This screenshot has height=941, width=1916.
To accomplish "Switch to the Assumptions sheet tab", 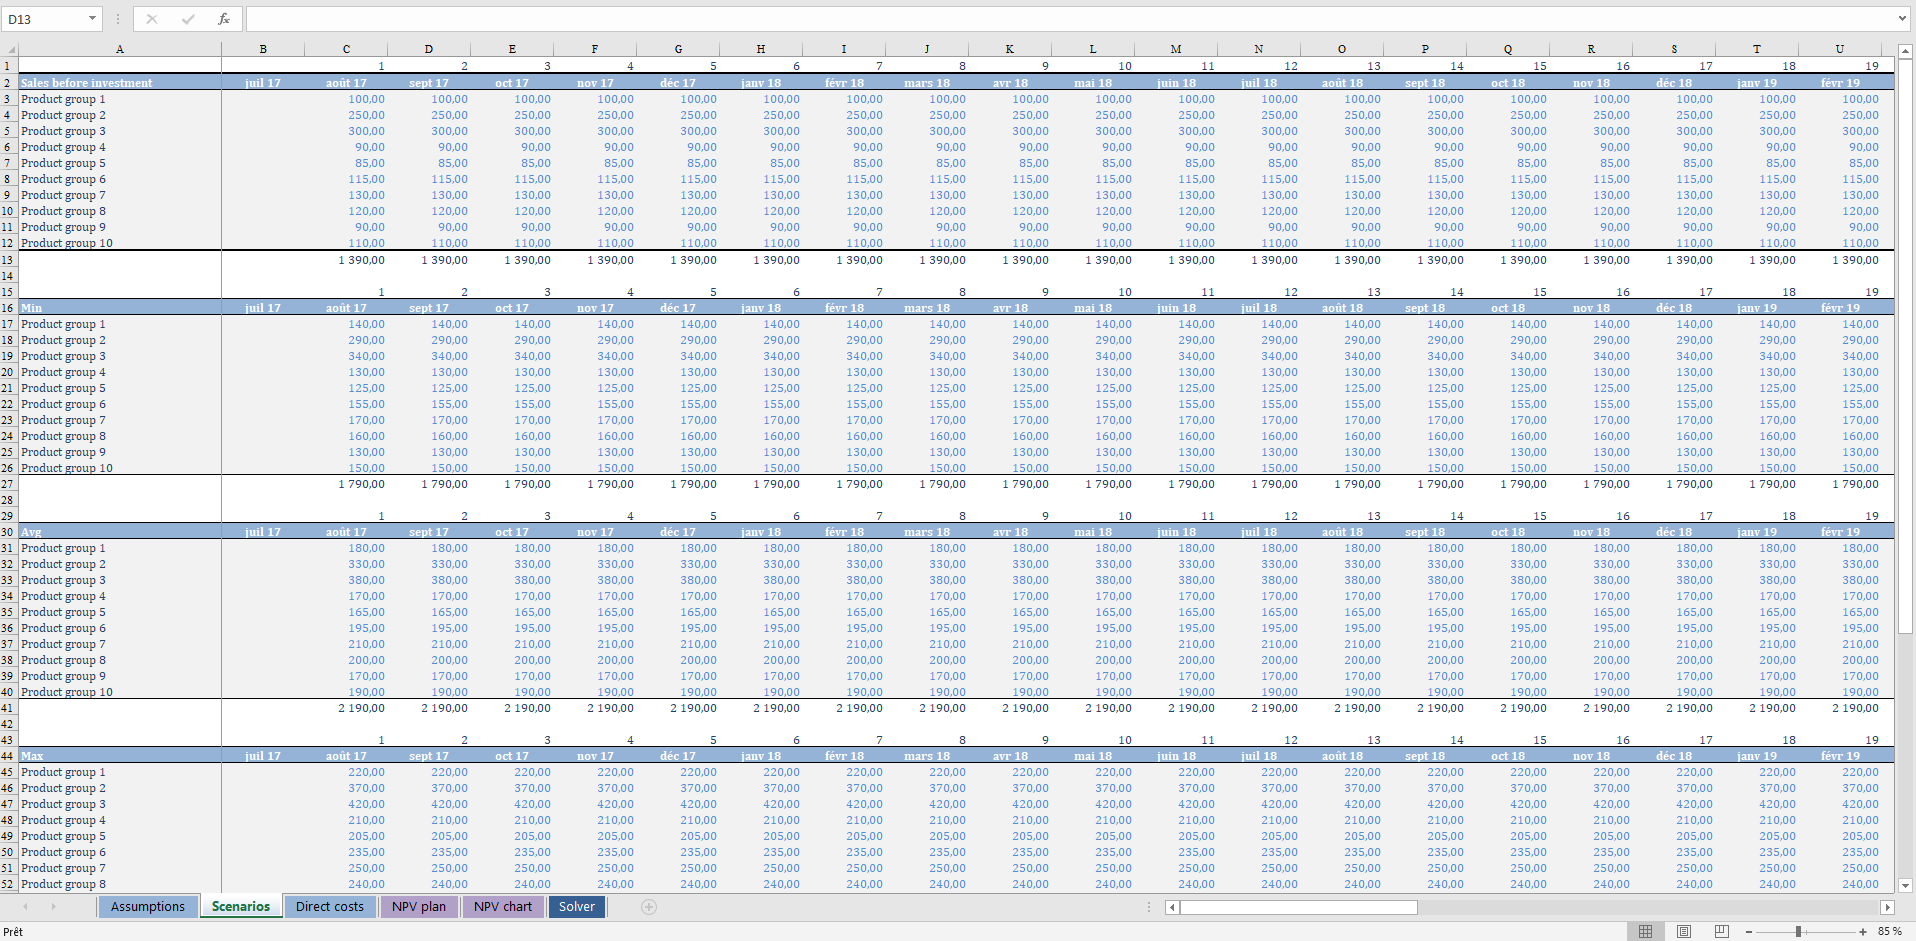I will coord(148,906).
